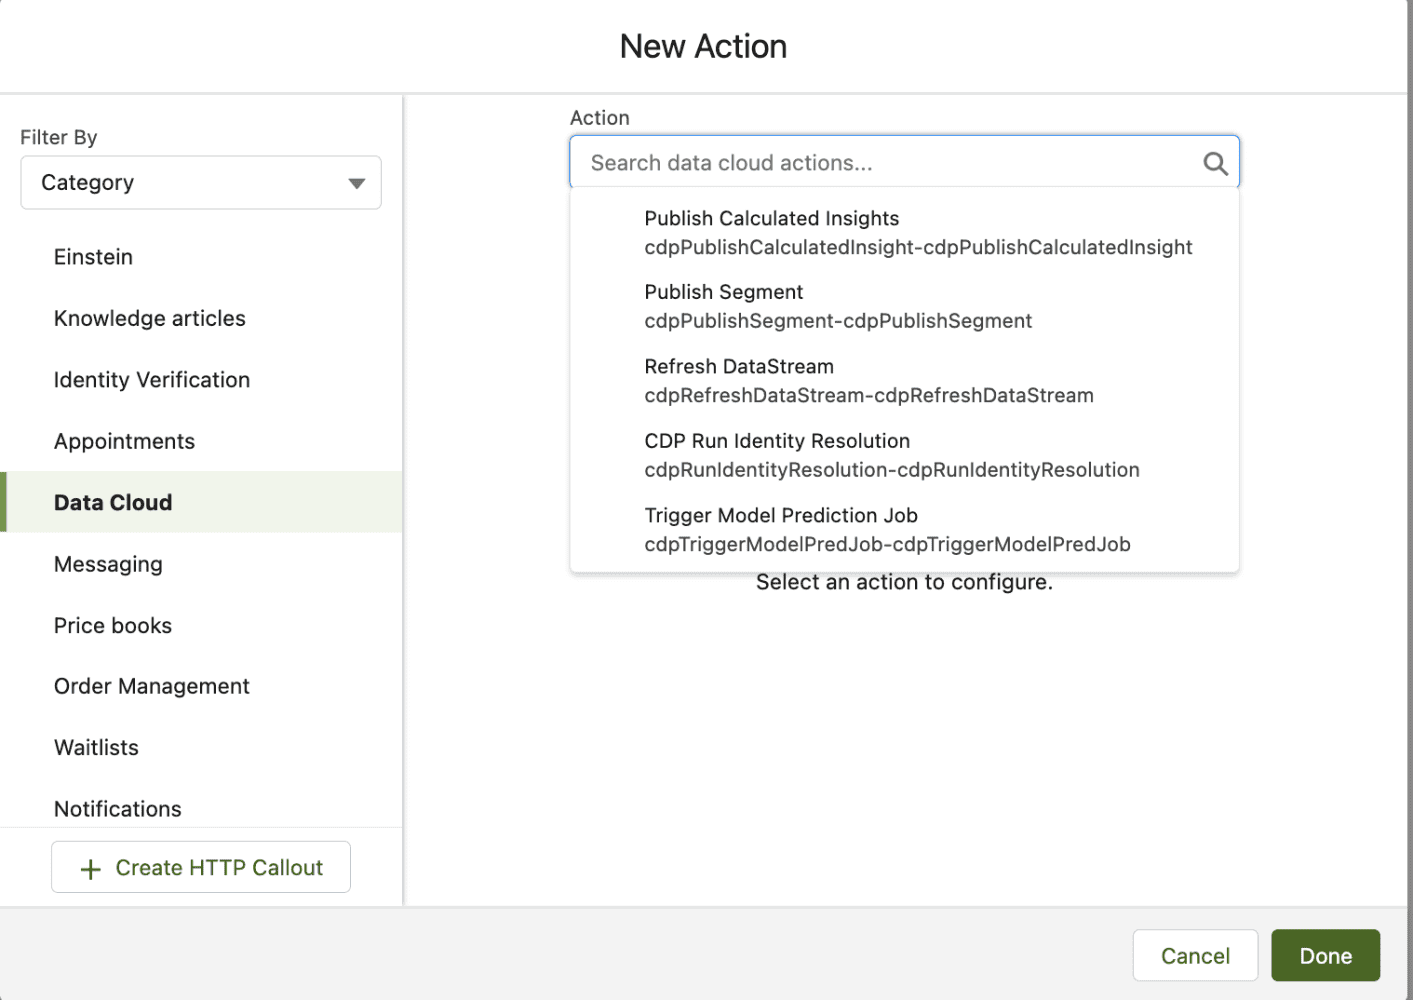This screenshot has height=1000, width=1413.
Task: Select the Appointments category
Action: click(201, 441)
